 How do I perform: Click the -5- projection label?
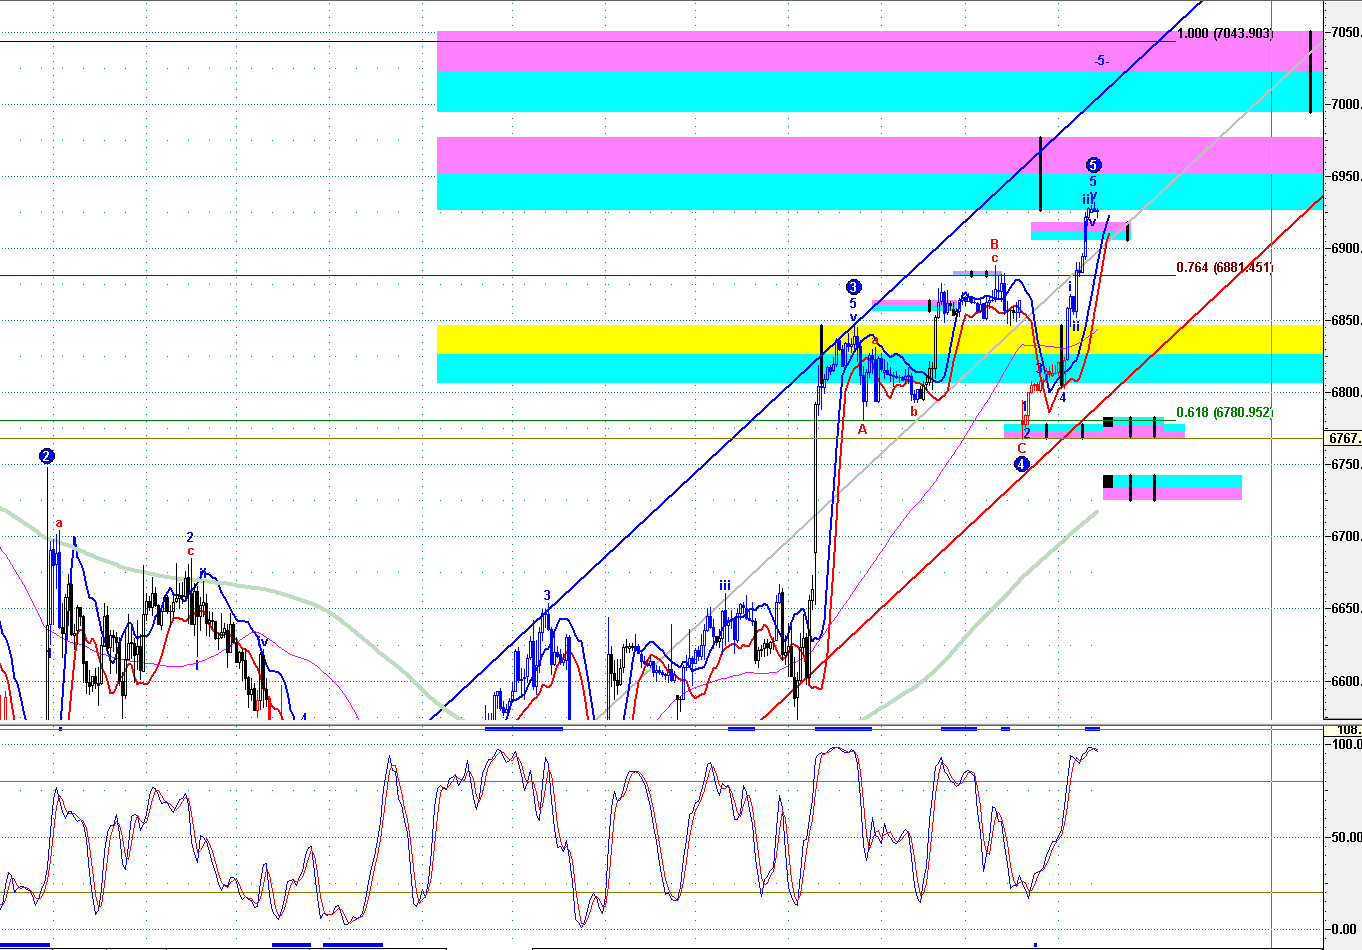[1100, 61]
